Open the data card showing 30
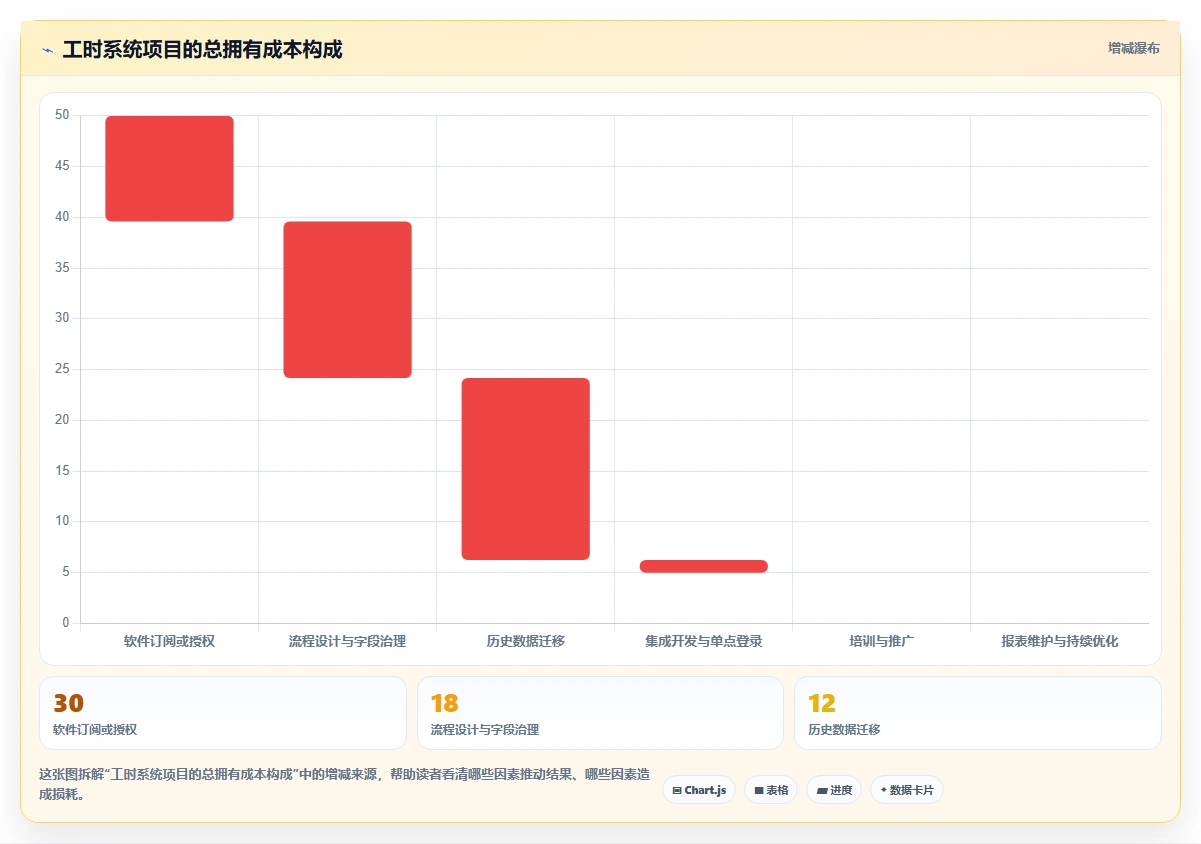The height and width of the screenshot is (844, 1201). [223, 713]
